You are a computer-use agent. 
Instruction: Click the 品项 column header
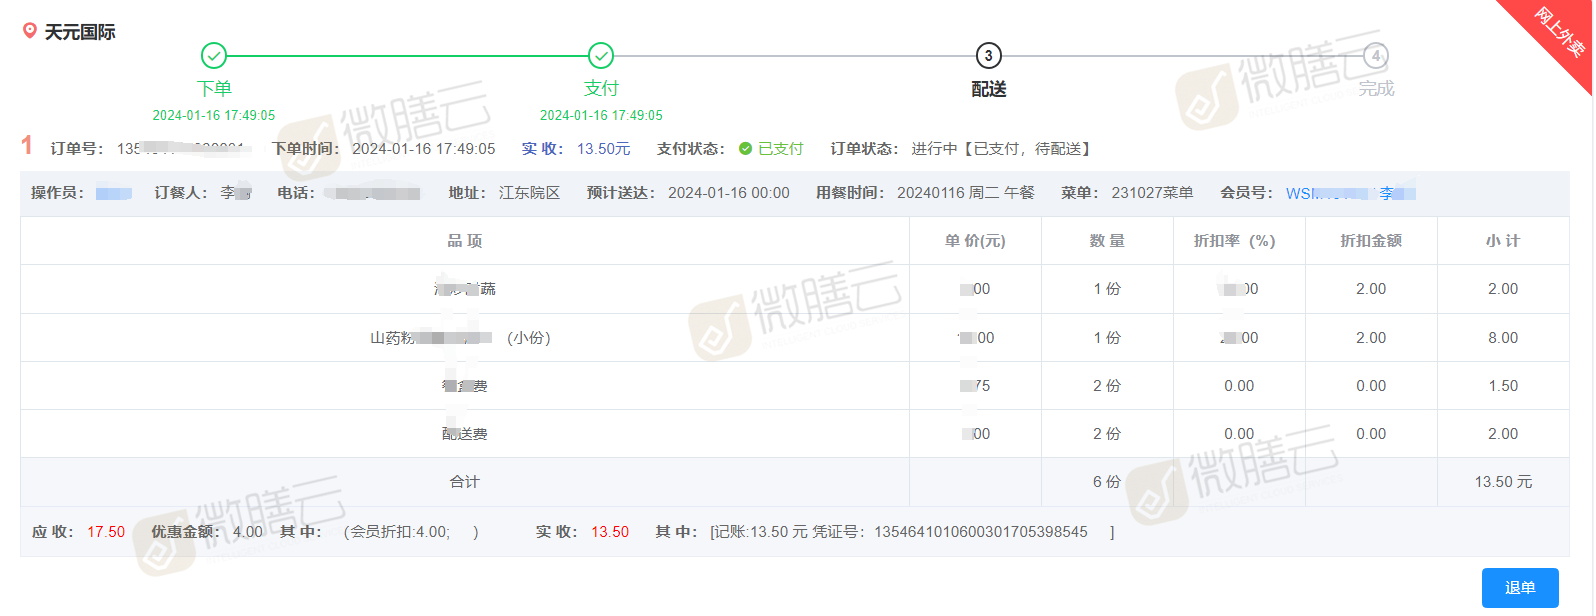pyautogui.click(x=465, y=241)
